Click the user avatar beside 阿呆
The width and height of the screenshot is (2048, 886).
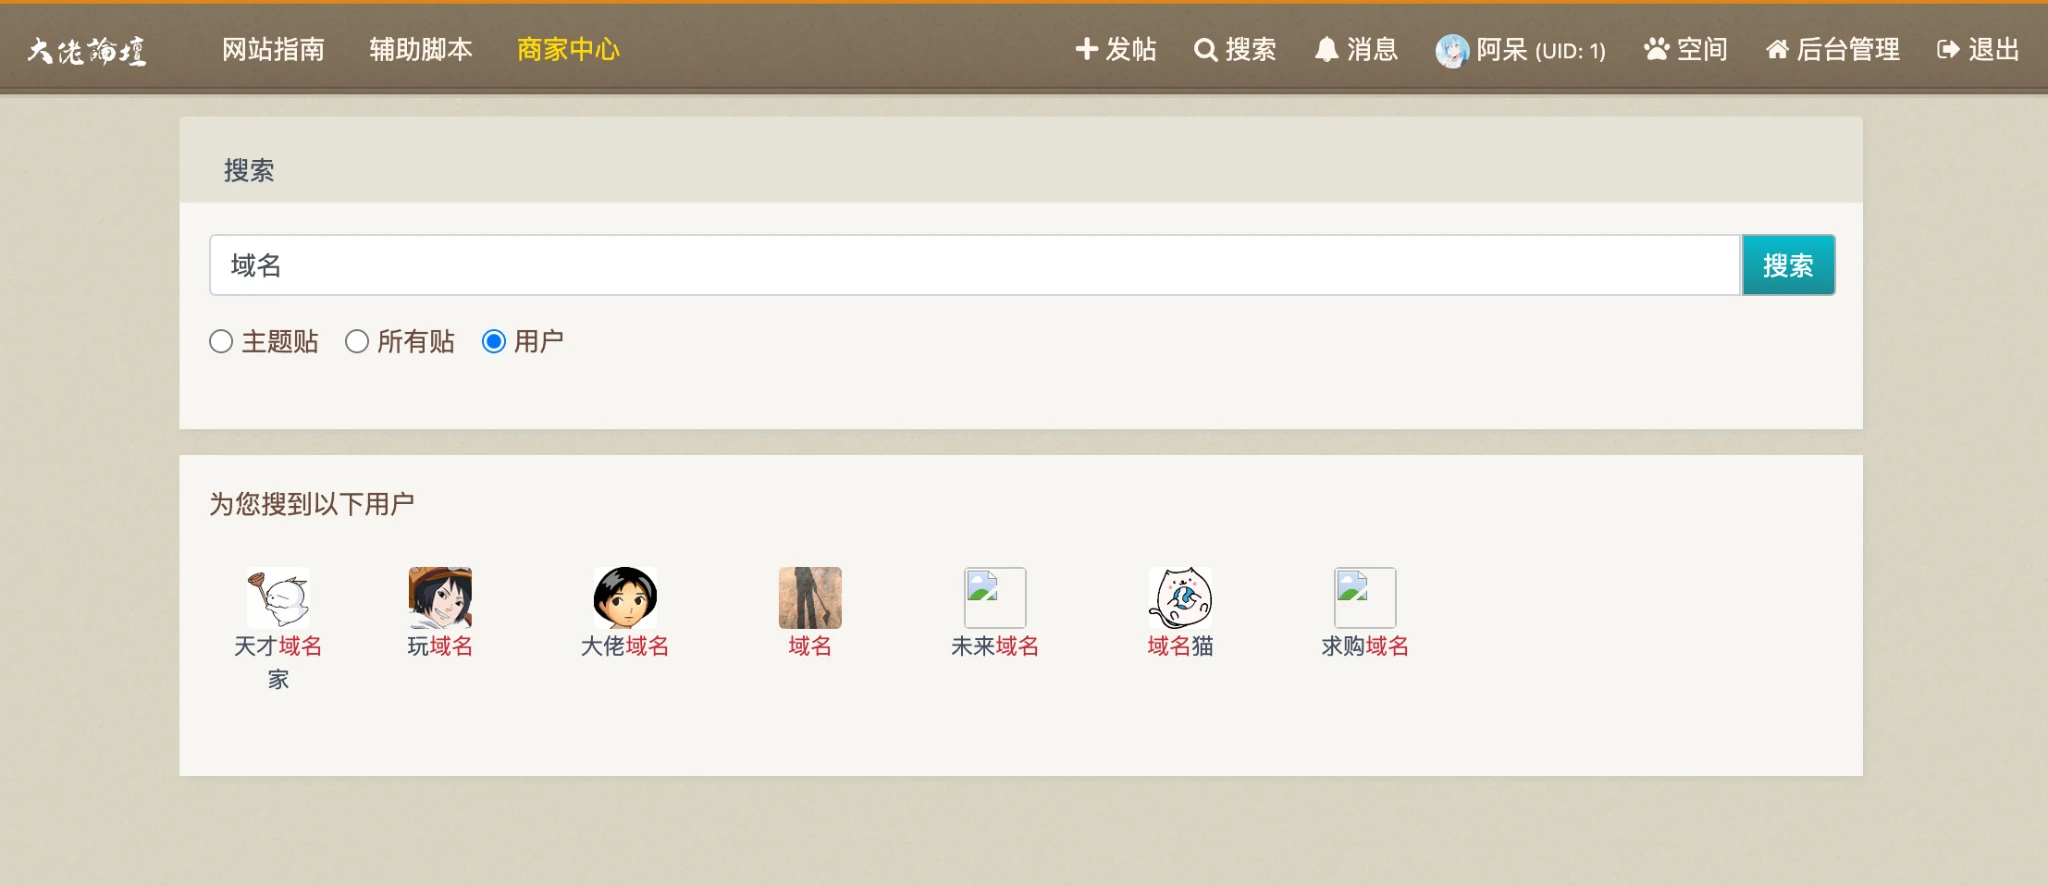pyautogui.click(x=1452, y=50)
